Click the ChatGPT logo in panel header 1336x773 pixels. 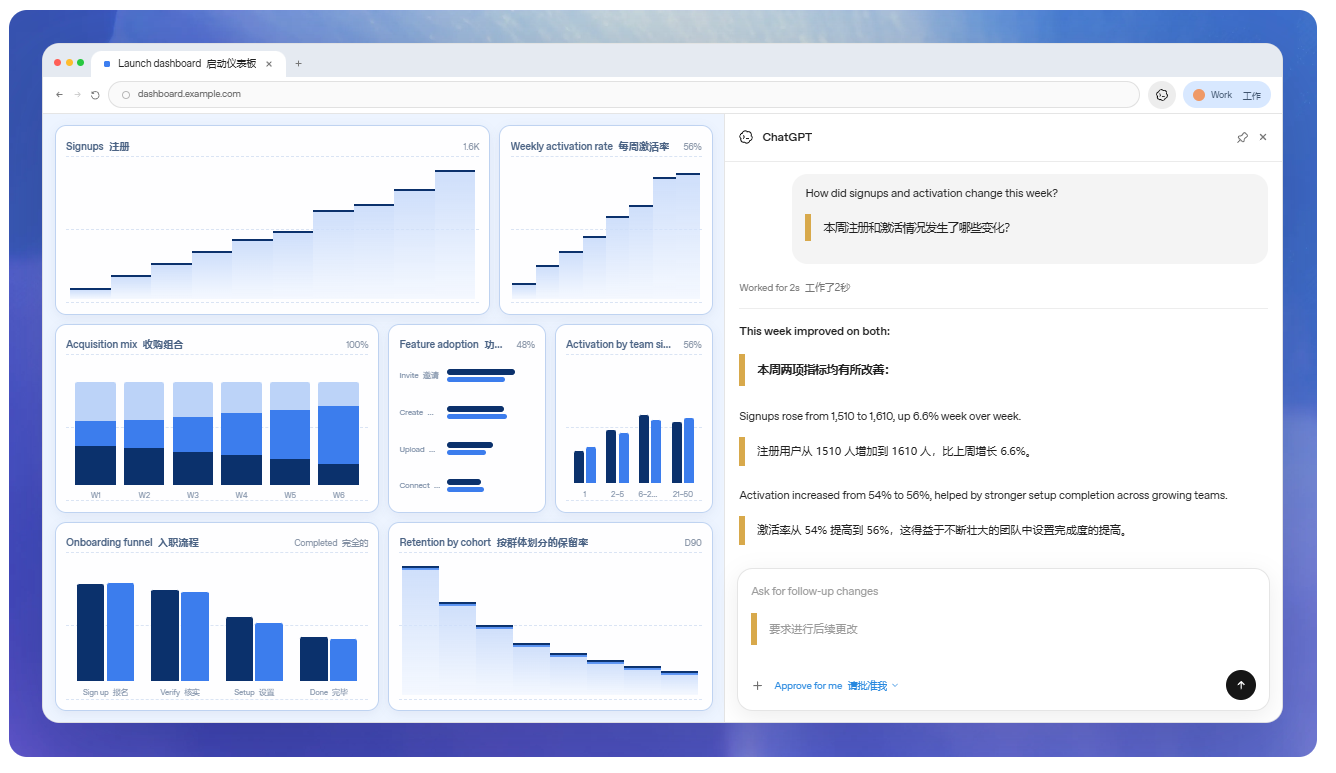(746, 137)
